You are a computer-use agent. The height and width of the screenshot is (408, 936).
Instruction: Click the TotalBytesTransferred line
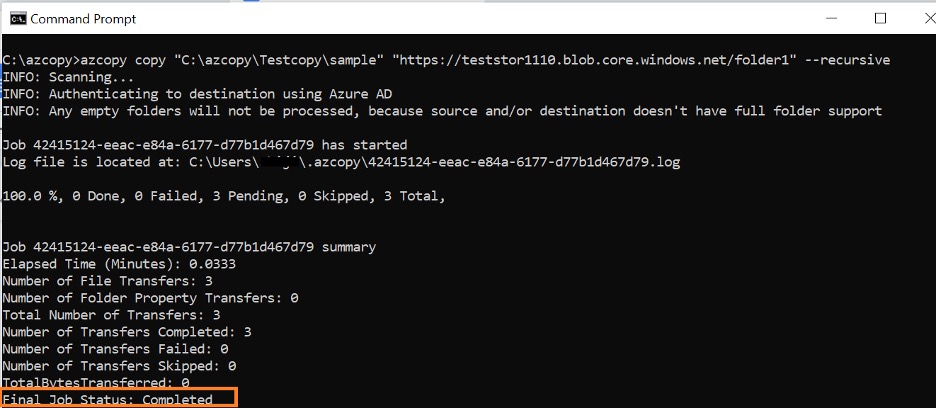pyautogui.click(x=96, y=383)
